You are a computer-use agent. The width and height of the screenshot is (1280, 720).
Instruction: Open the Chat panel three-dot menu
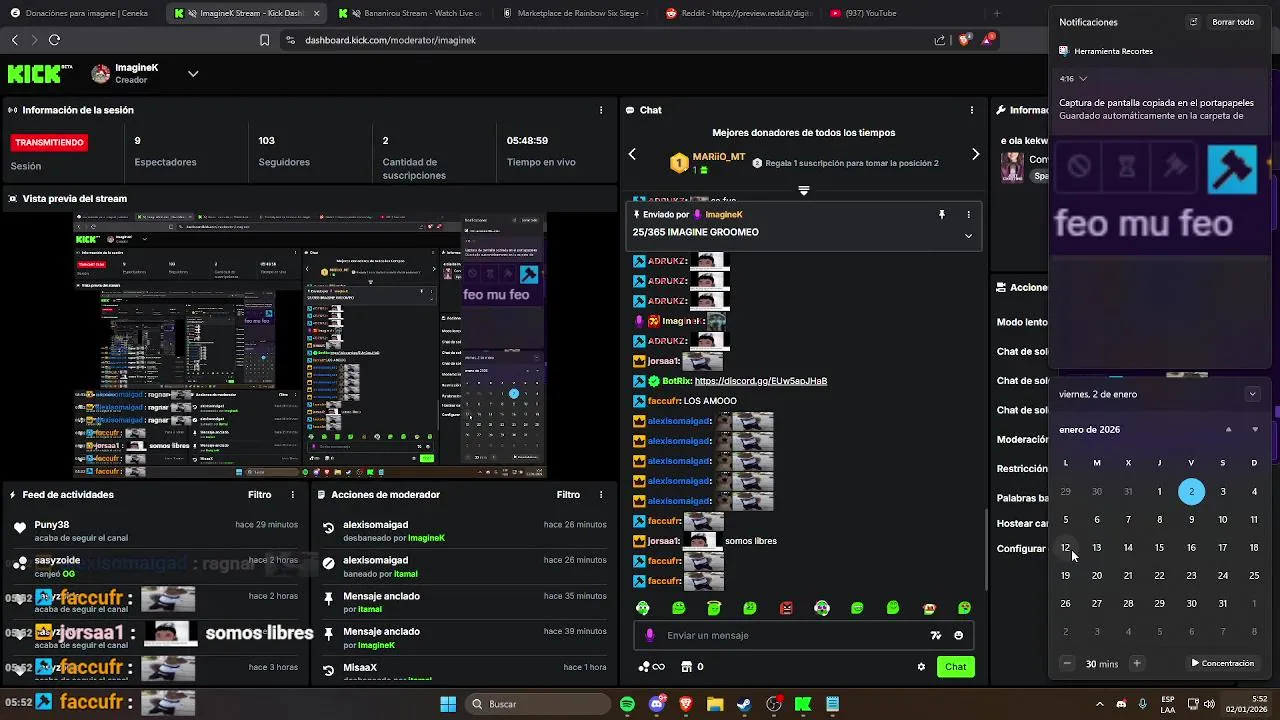[x=972, y=110]
